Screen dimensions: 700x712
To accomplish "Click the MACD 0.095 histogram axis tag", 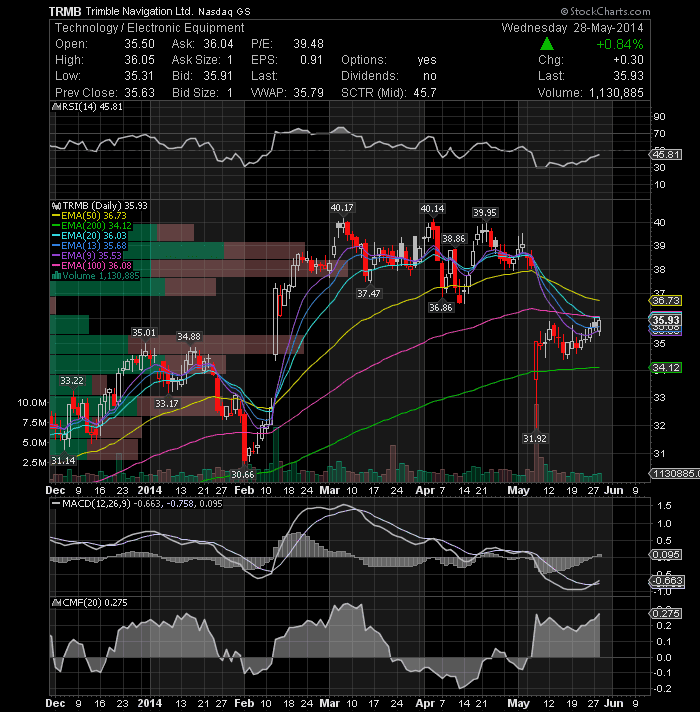I will click(666, 554).
